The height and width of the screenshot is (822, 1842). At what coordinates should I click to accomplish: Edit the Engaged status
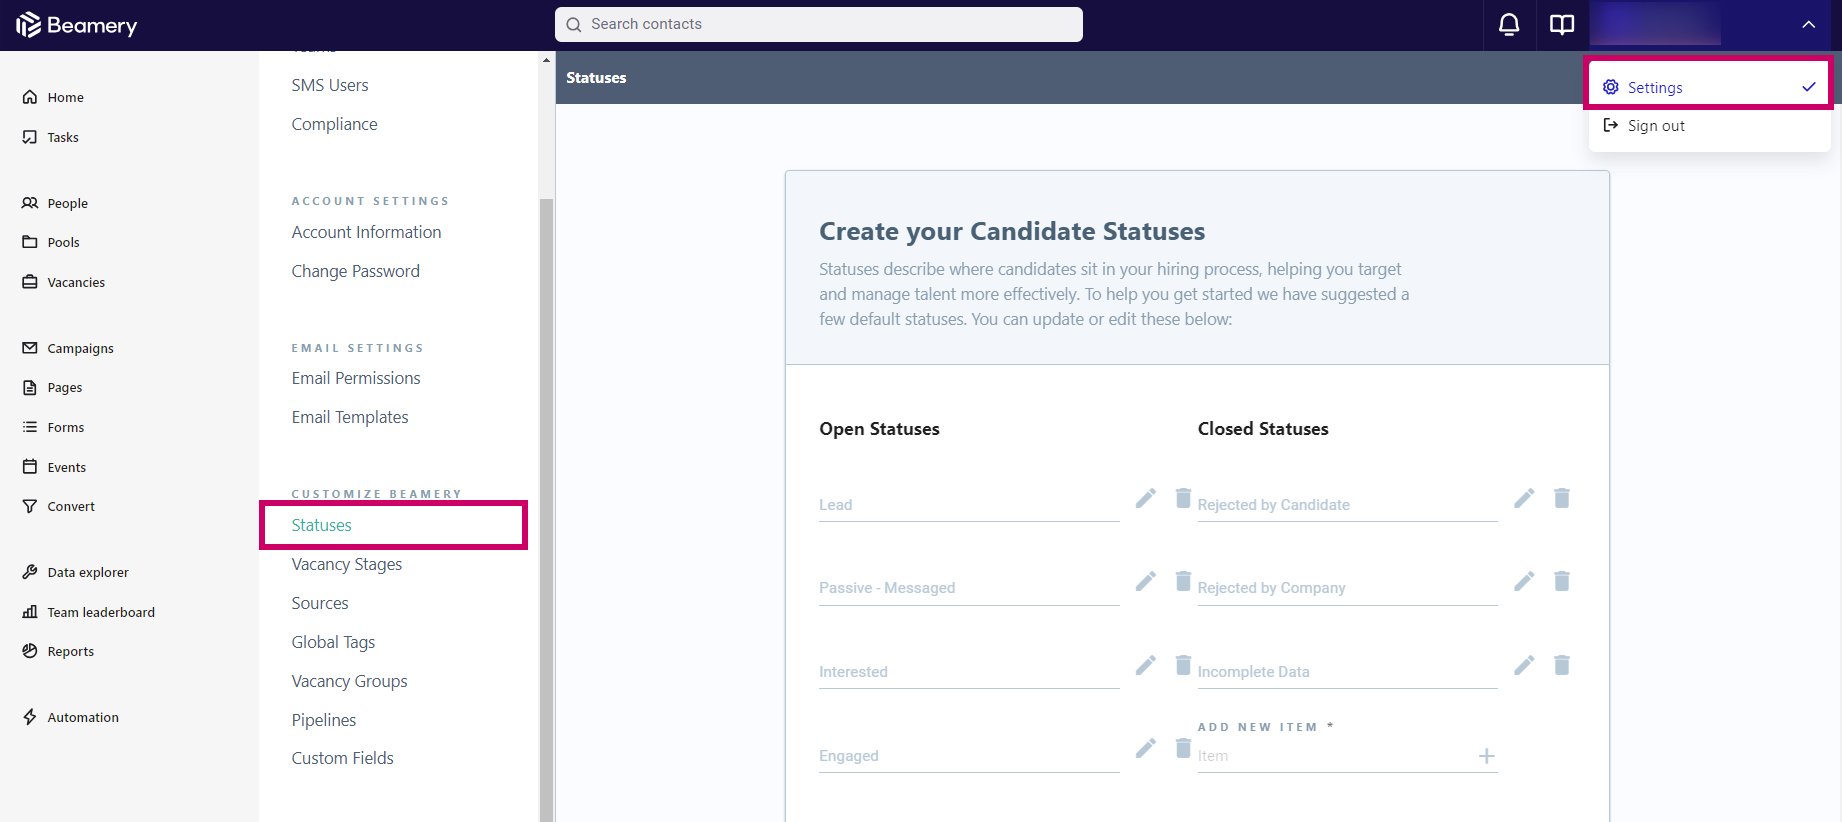pos(1146,748)
